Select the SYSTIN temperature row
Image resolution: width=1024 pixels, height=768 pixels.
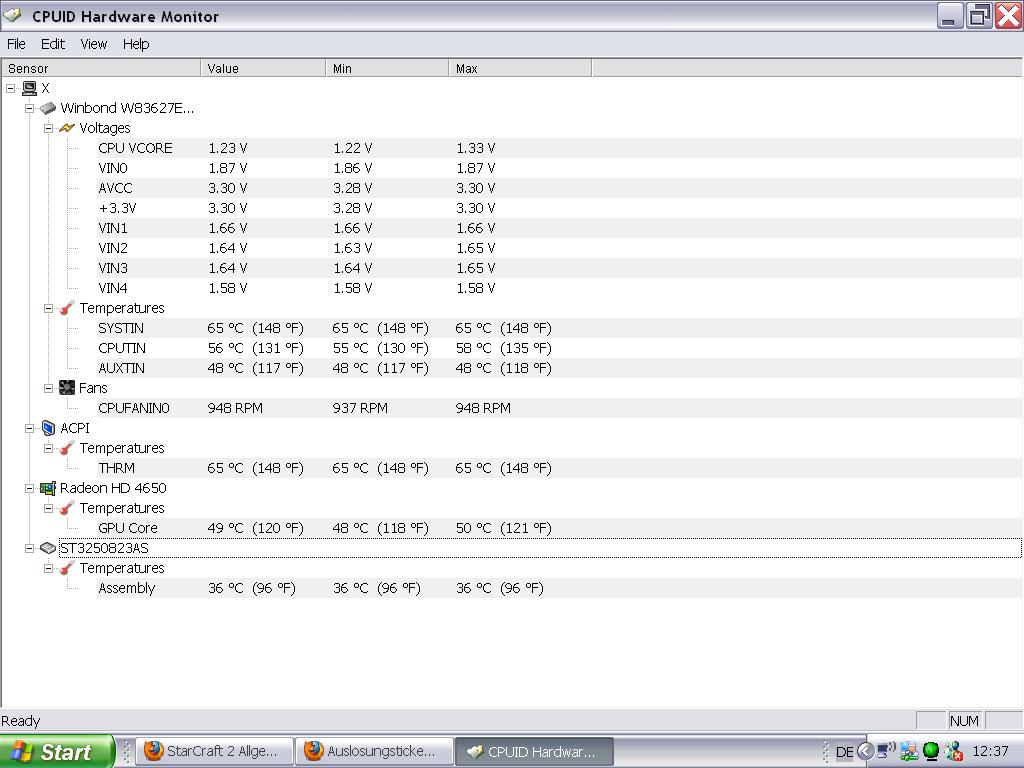[559, 328]
